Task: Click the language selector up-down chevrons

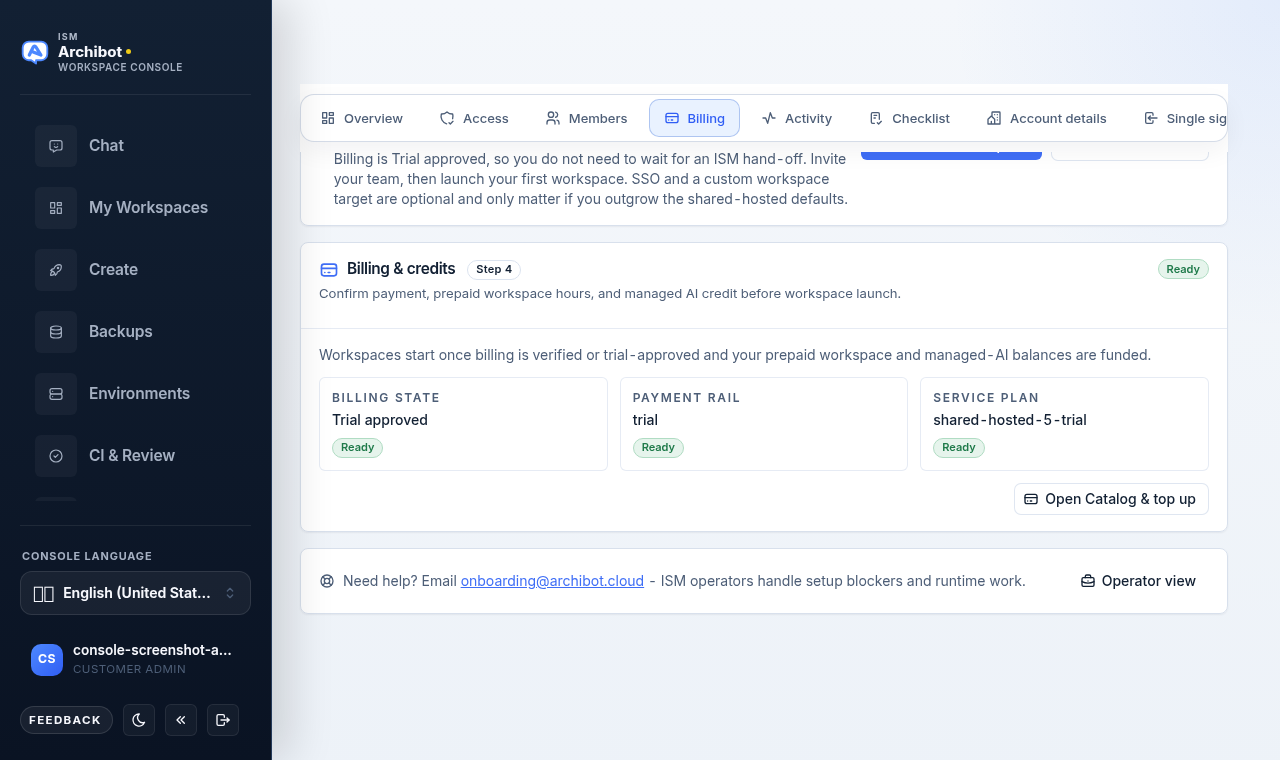Action: click(x=230, y=593)
